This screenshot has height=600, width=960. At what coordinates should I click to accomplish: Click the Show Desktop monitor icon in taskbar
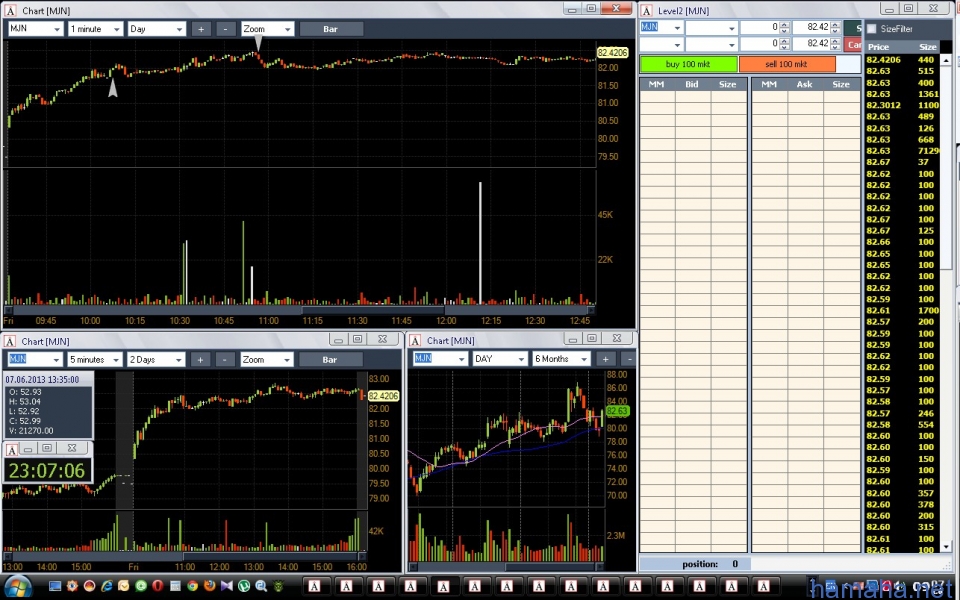coord(55,586)
